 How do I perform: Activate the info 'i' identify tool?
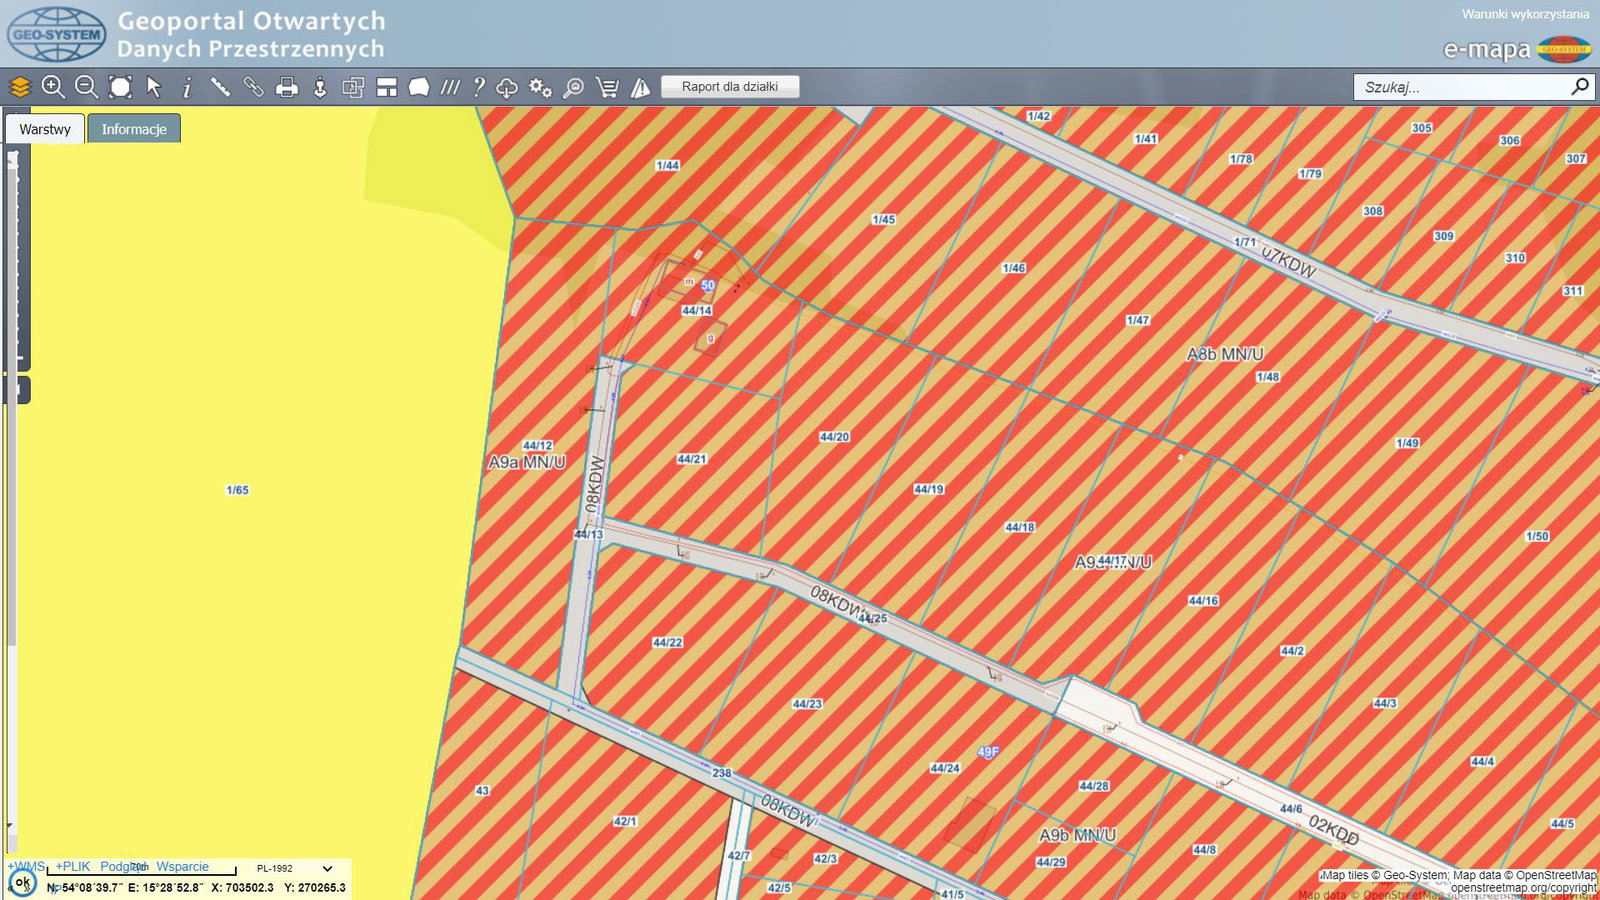[187, 87]
